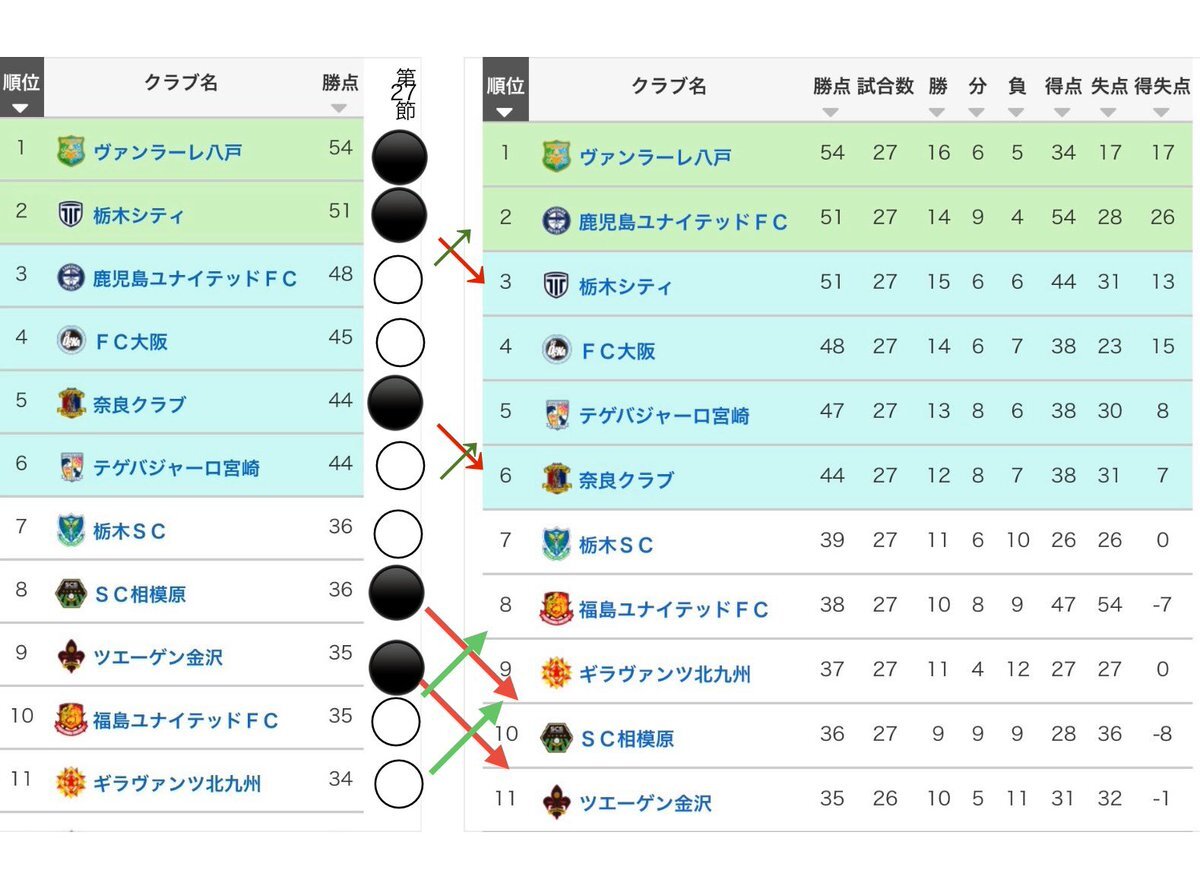The width and height of the screenshot is (1200, 889).
Task: Click Kagoshima United FC crest in left table
Action: [71, 277]
